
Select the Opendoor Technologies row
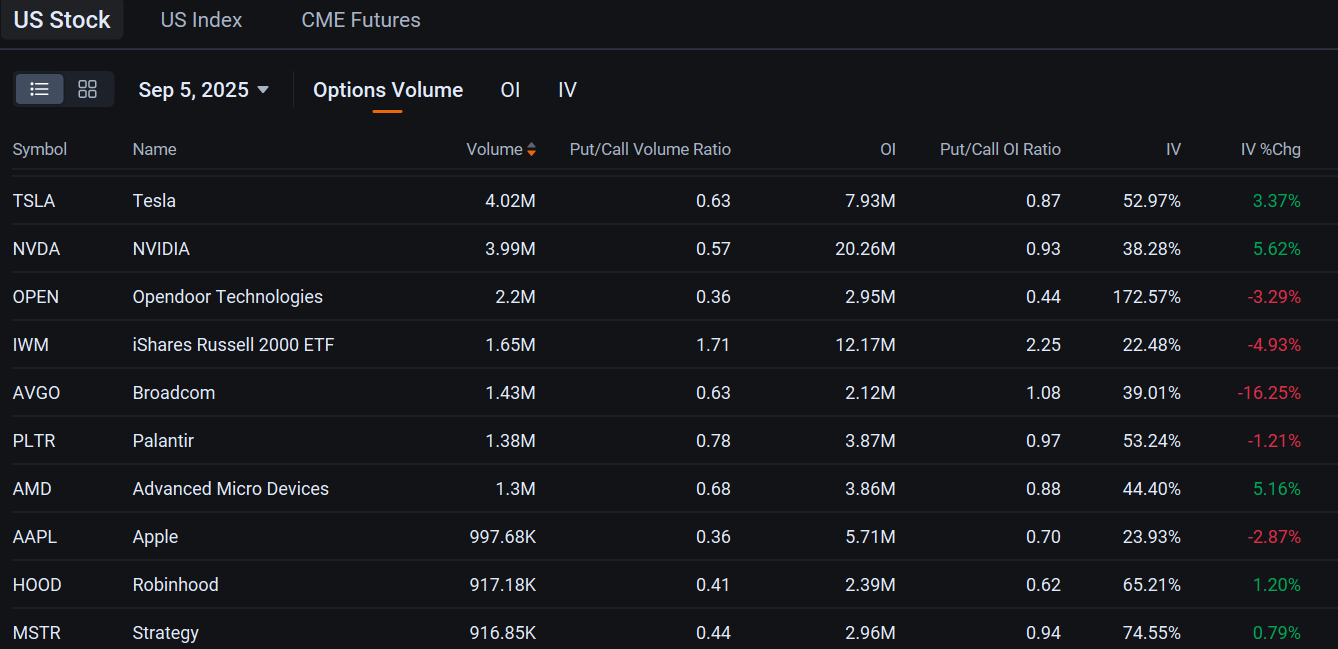(226, 296)
